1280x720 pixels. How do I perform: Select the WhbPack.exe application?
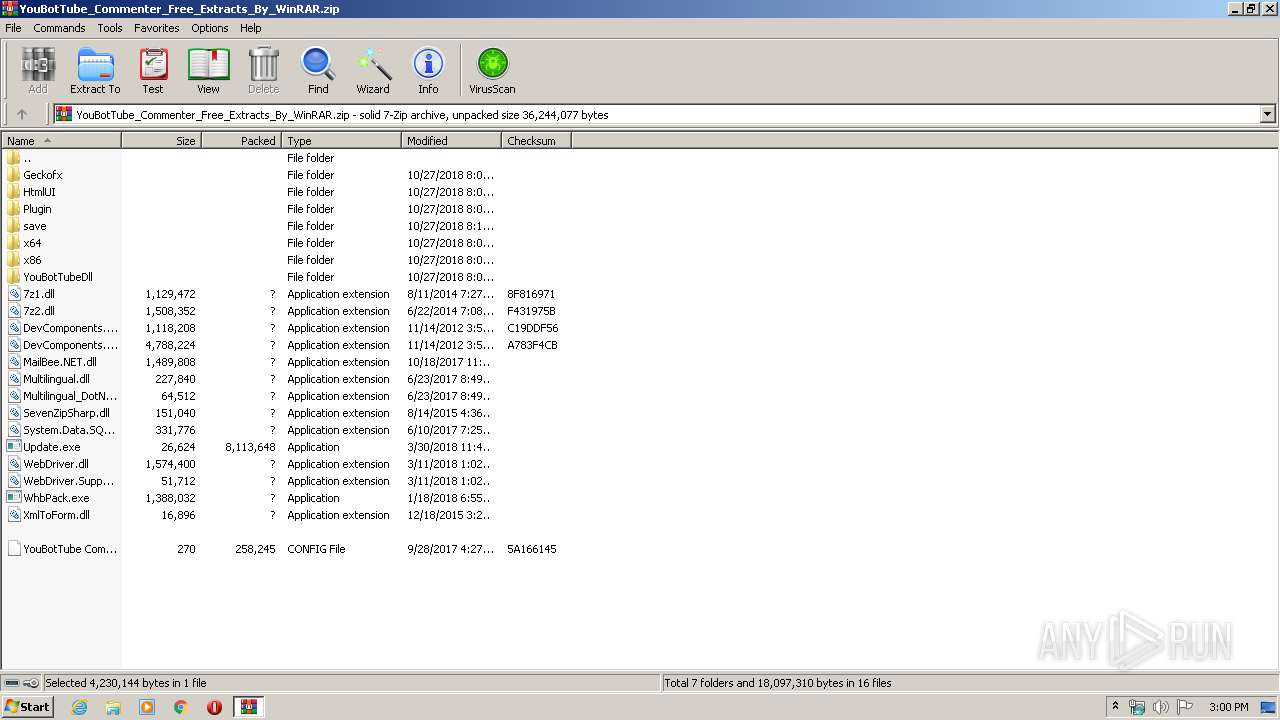pyautogui.click(x=48, y=498)
